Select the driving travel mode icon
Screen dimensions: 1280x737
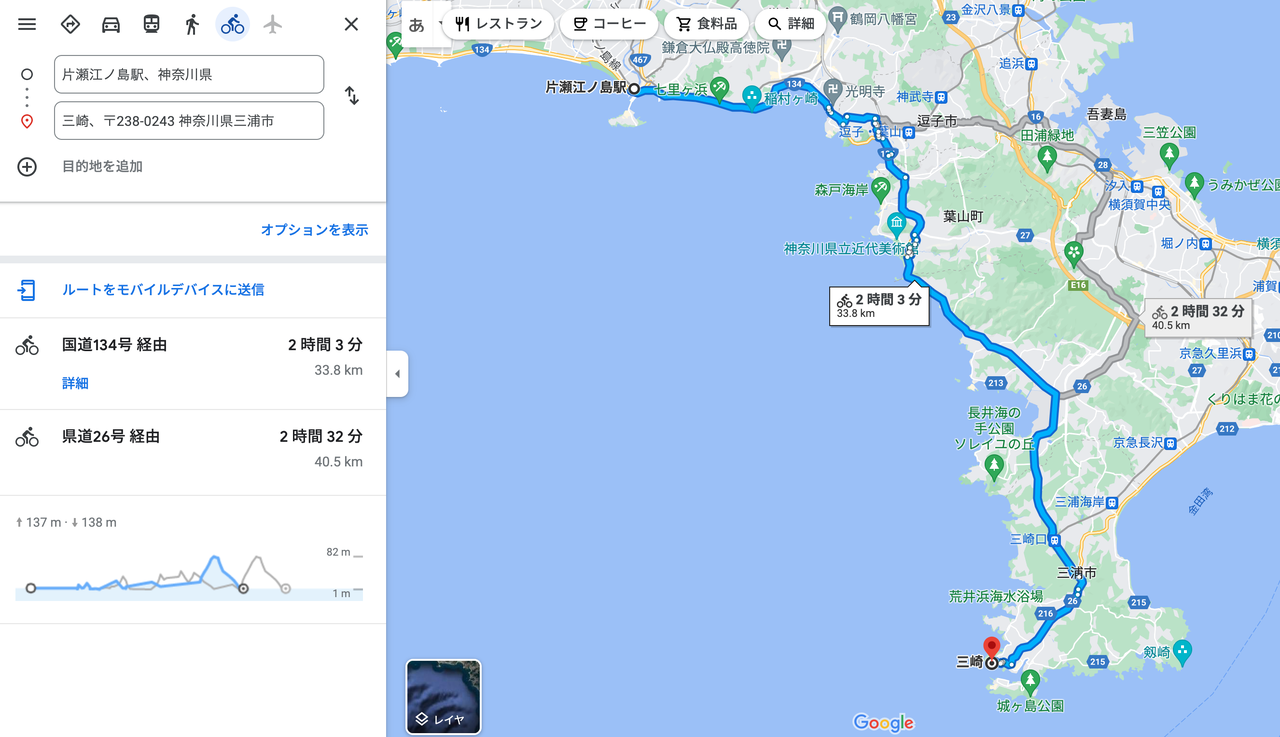[x=111, y=24]
